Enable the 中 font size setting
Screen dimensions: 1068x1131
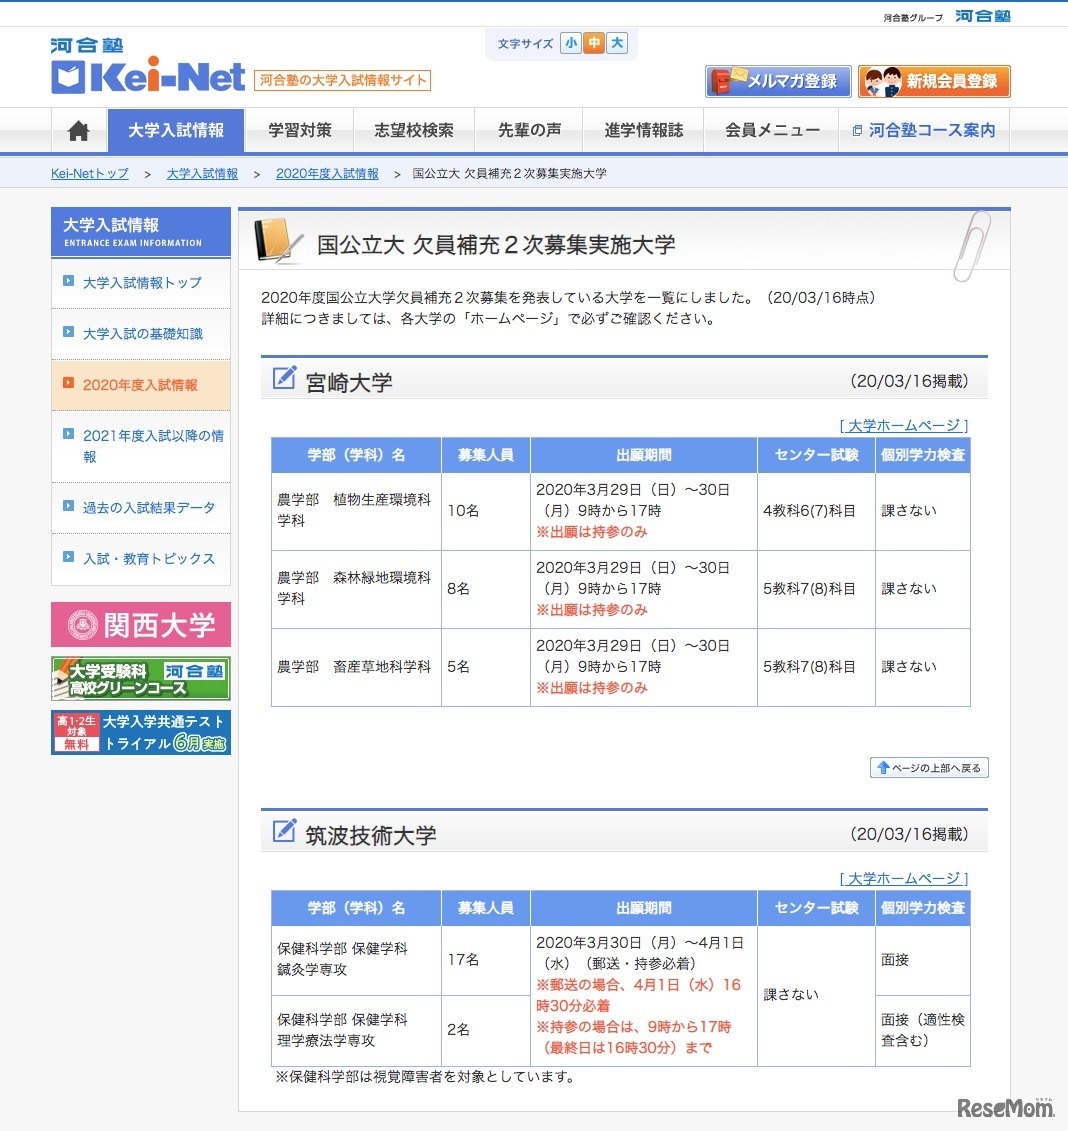(594, 43)
